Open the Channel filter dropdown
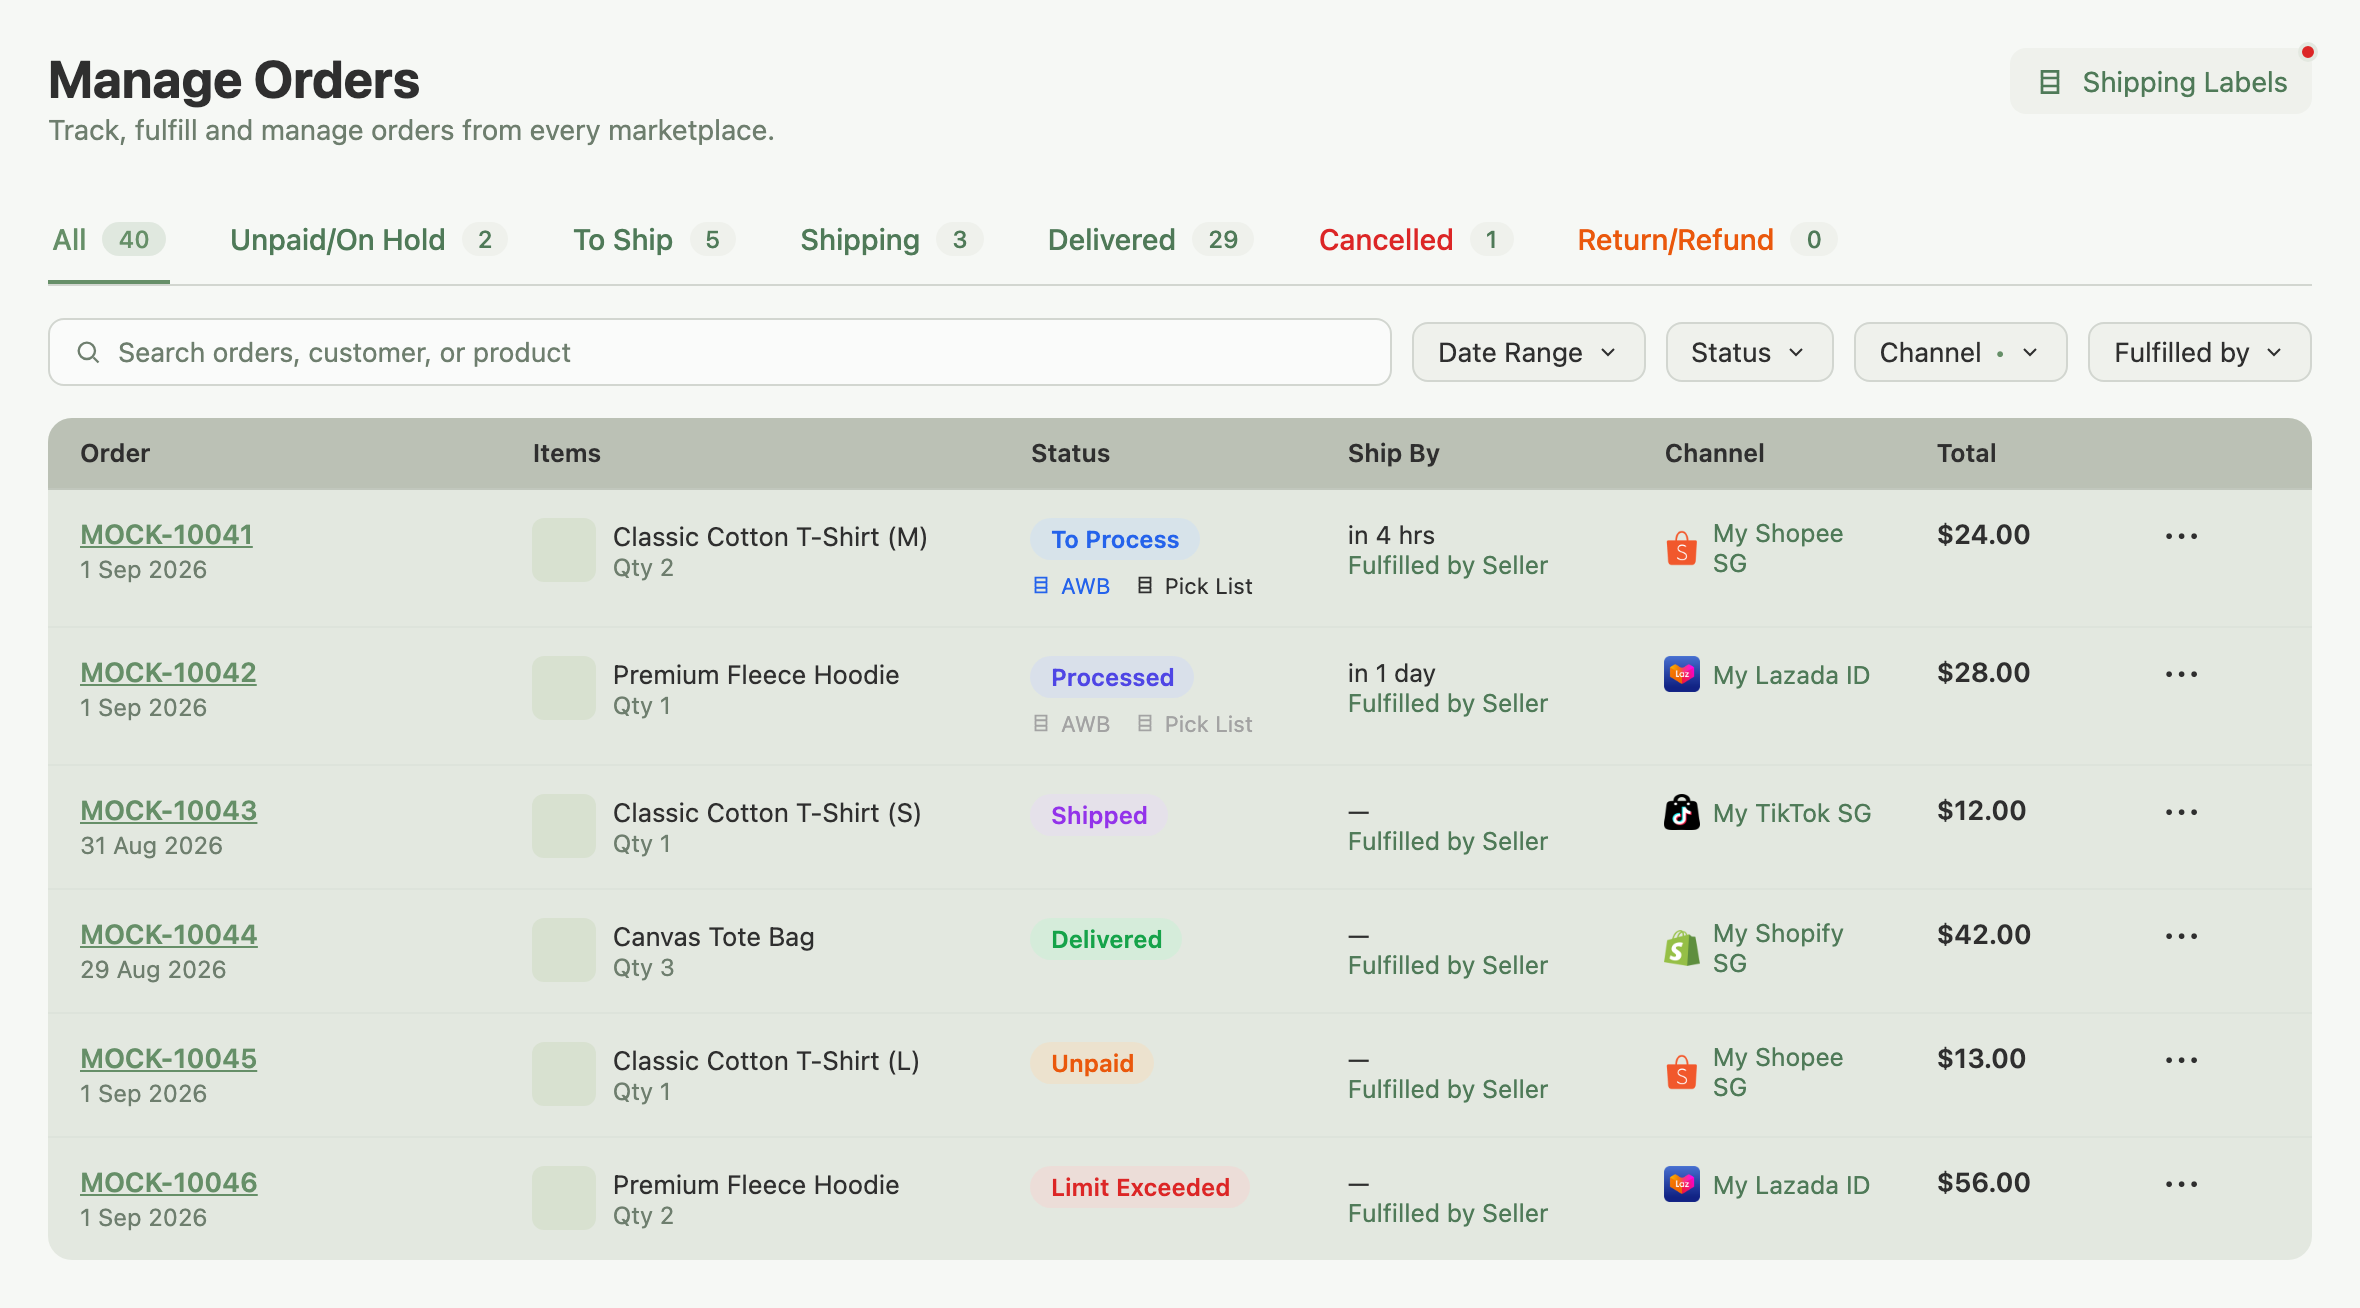The image size is (2360, 1308). 1960,352
